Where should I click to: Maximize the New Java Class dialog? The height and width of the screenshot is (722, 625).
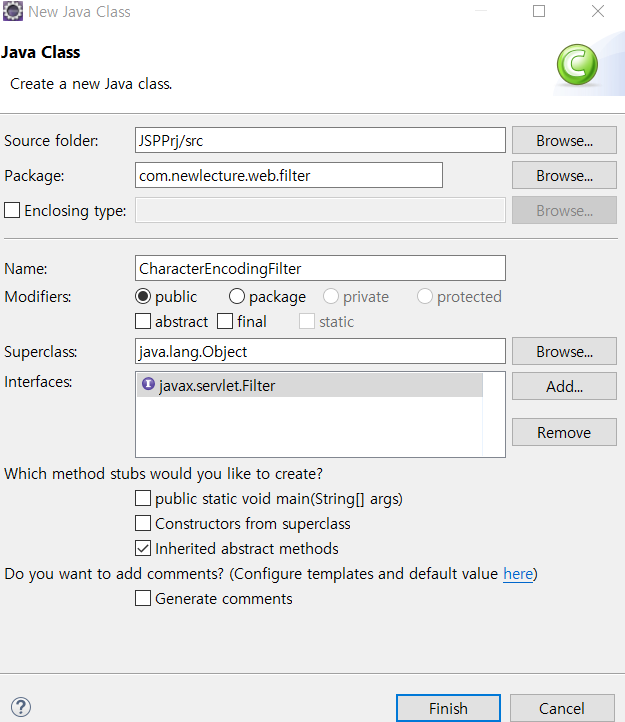pyautogui.click(x=539, y=11)
